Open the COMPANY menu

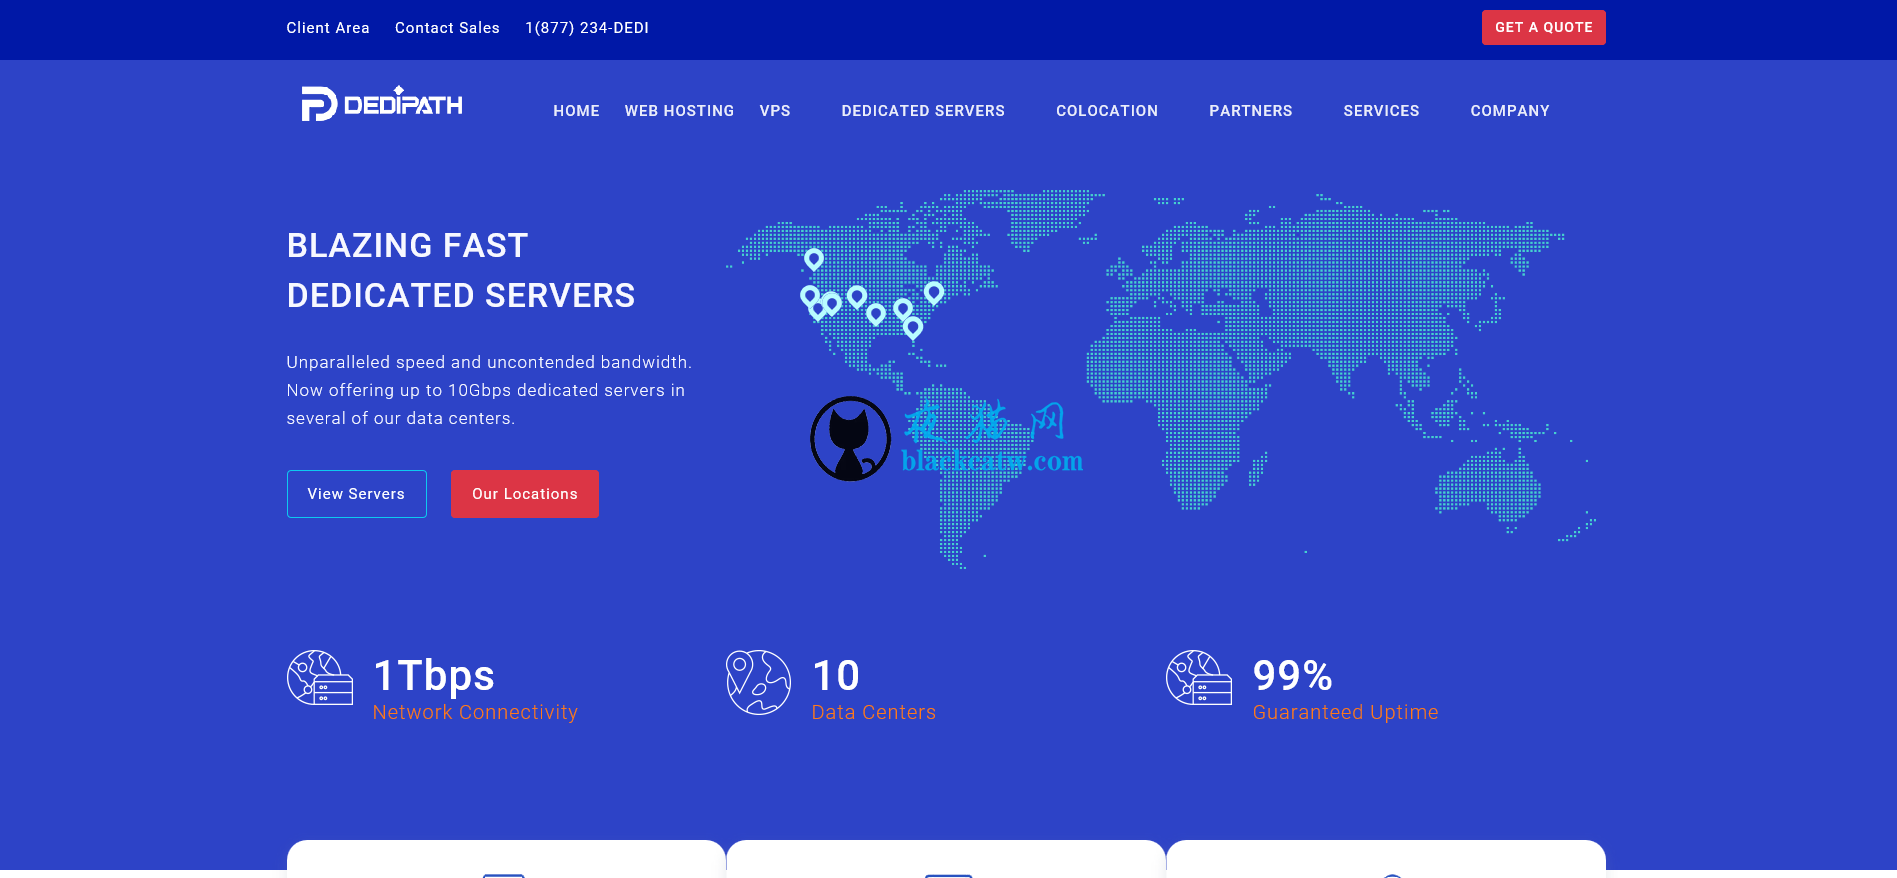1510,111
